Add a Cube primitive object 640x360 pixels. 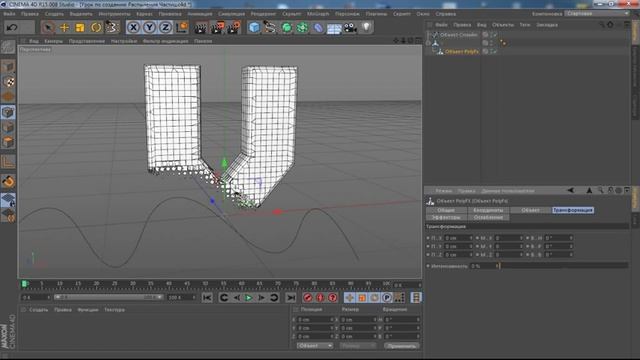pyautogui.click(x=254, y=27)
